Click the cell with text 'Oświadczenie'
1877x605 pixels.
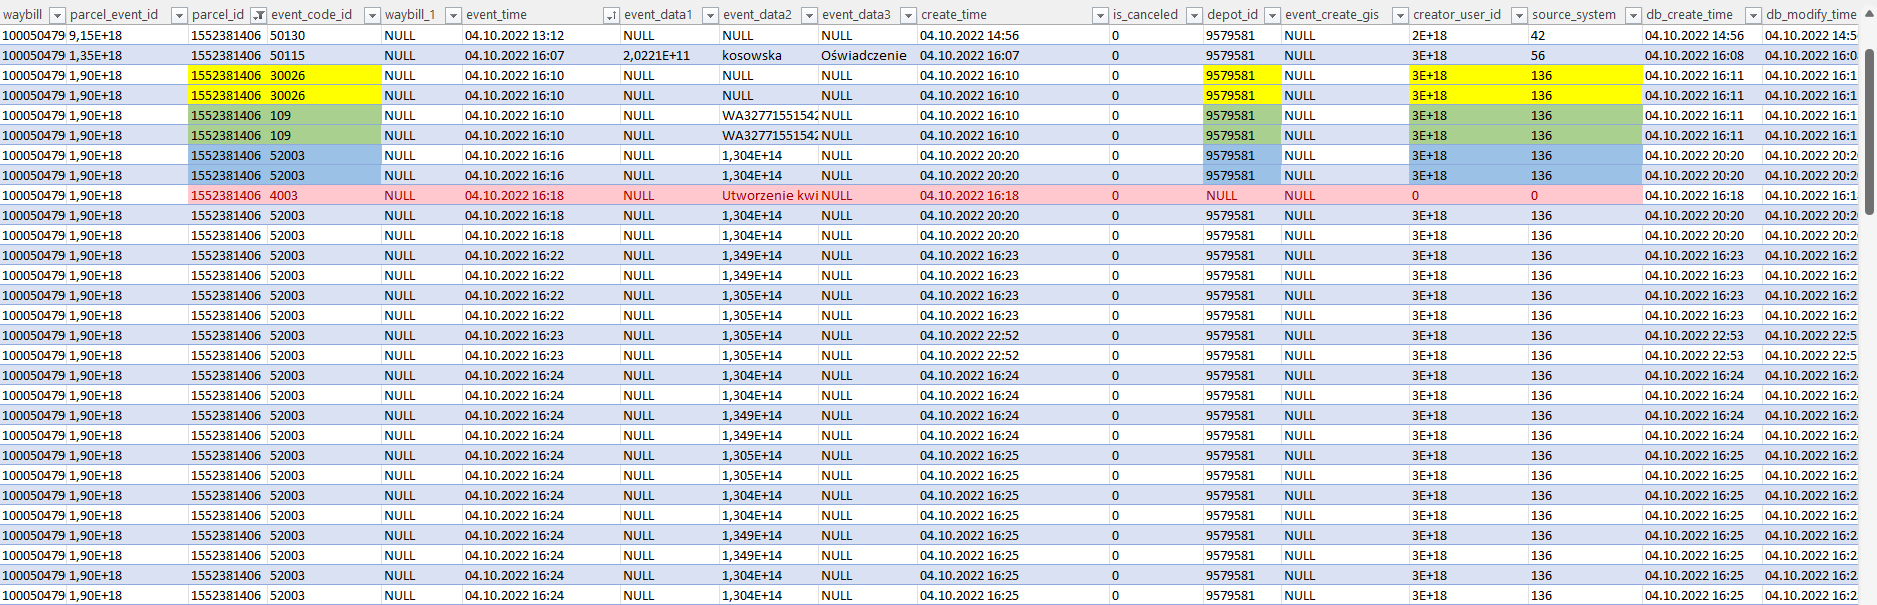pyautogui.click(x=864, y=55)
